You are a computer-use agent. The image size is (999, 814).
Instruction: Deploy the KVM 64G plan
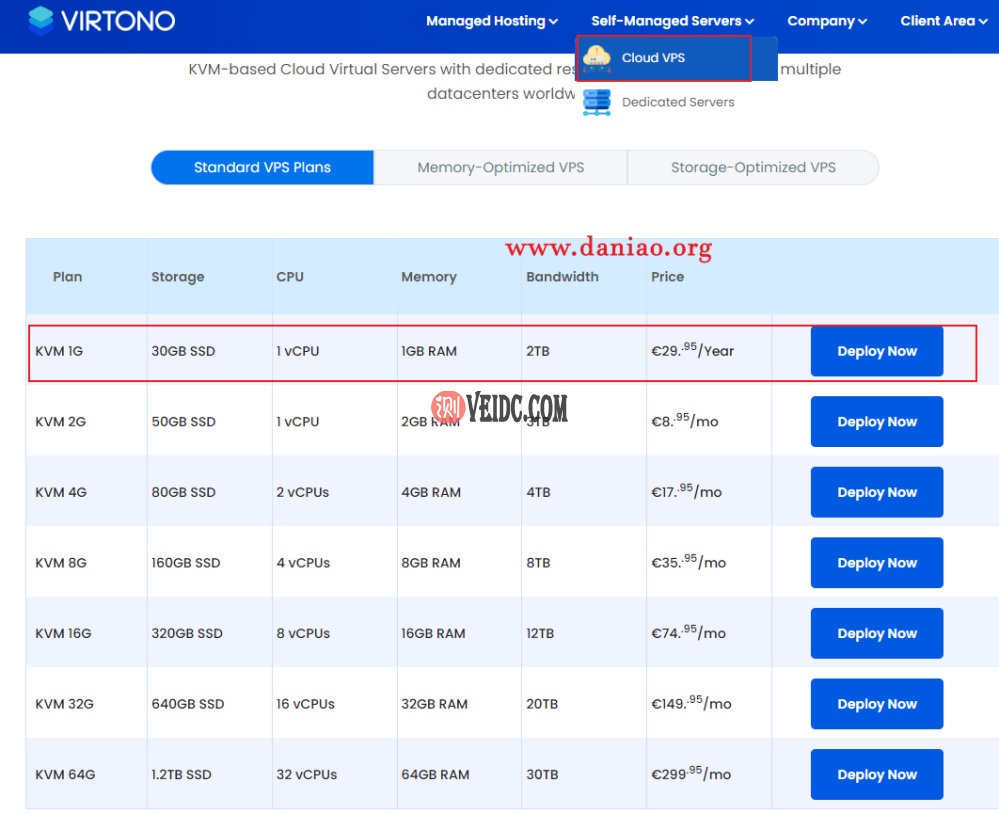pyautogui.click(x=876, y=775)
